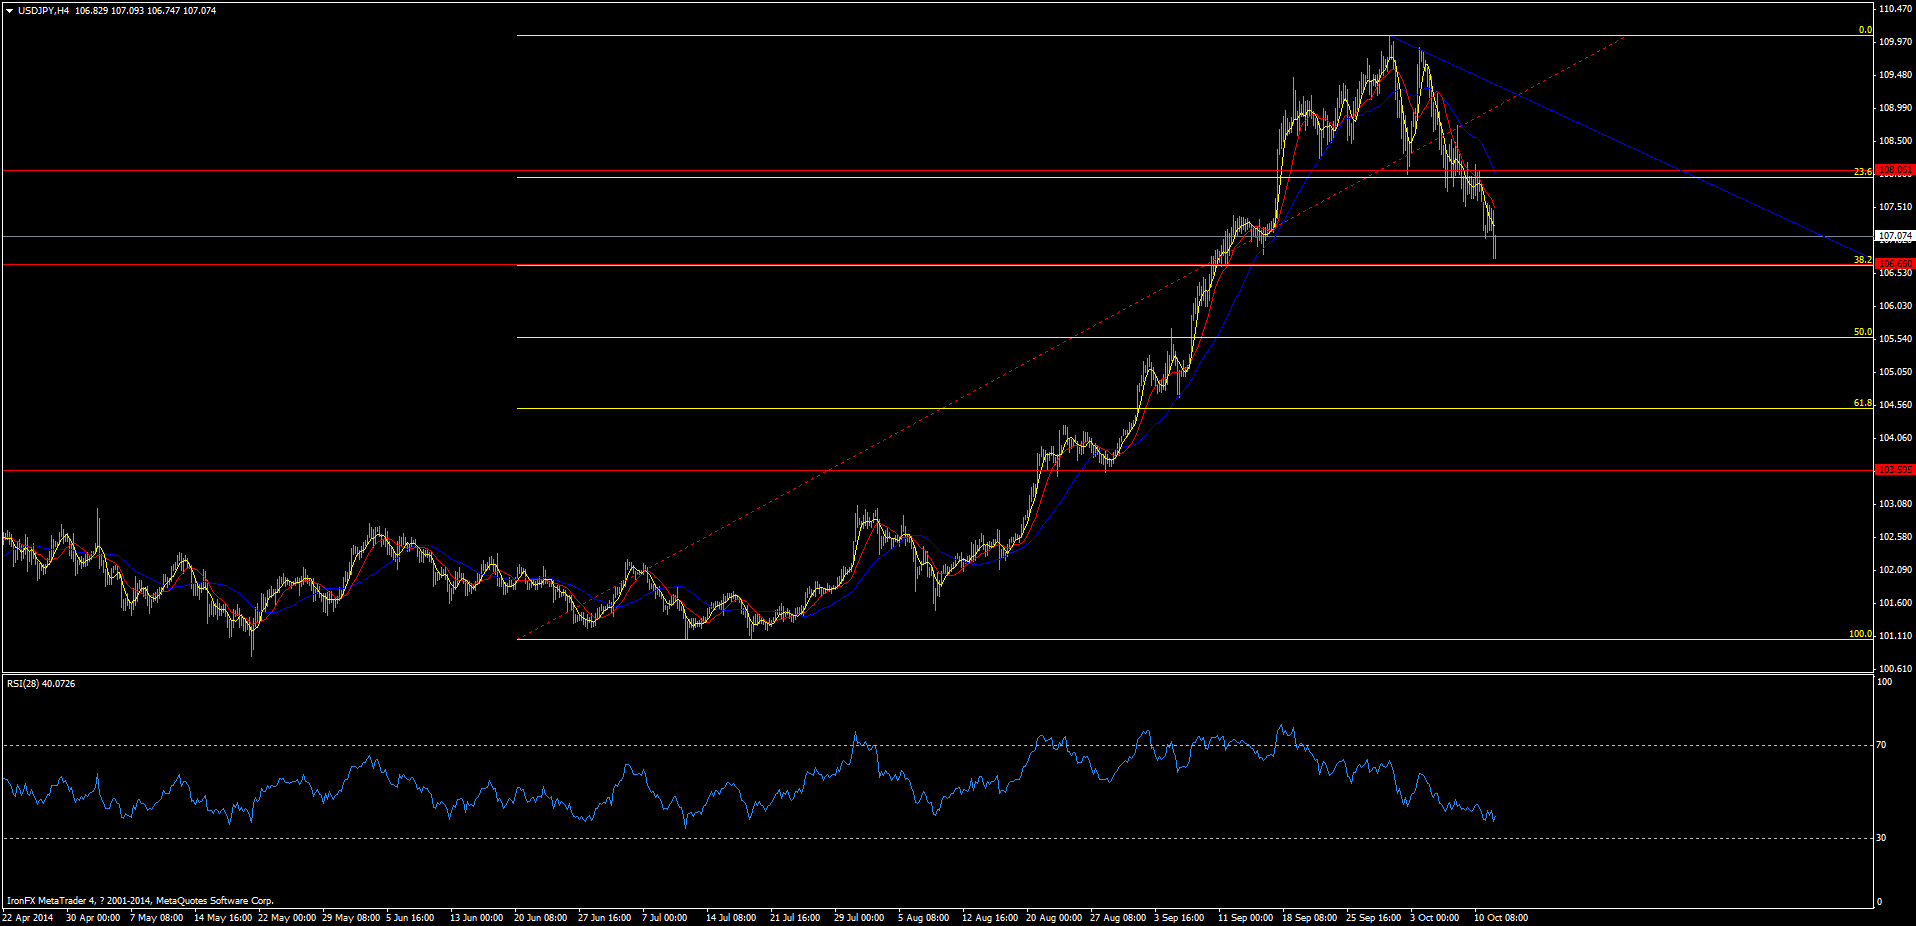The image size is (1916, 926).
Task: Click the 101.110 price scale value
Action: 1896,636
